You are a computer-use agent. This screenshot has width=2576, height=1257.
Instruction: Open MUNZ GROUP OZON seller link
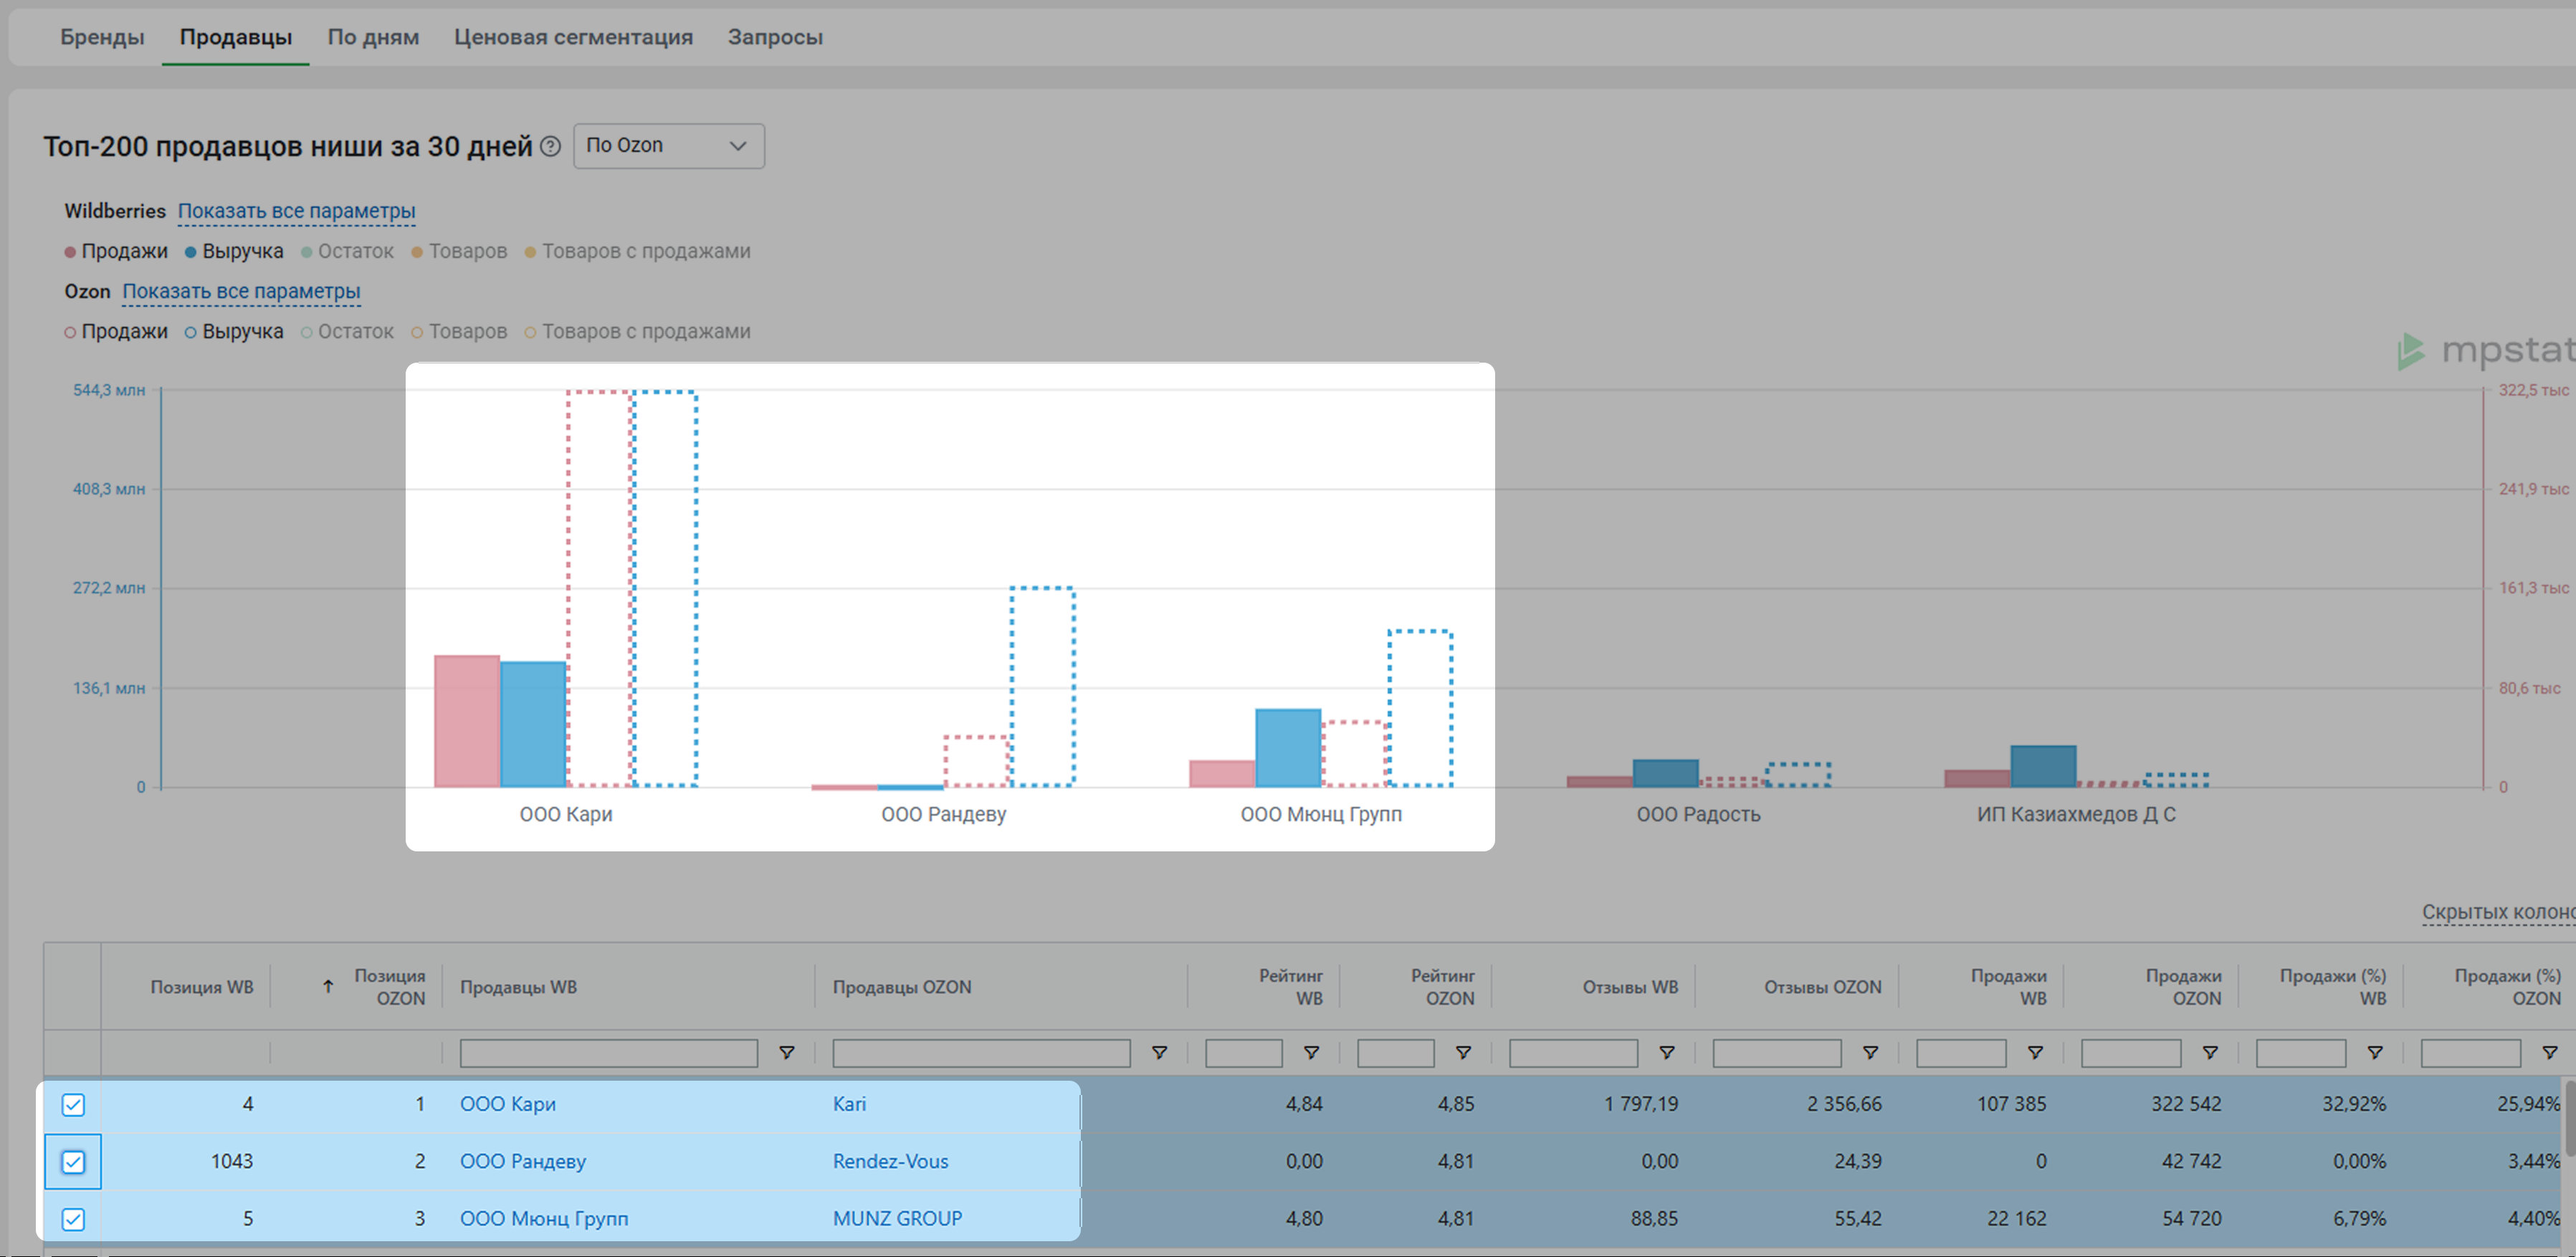click(x=897, y=1219)
